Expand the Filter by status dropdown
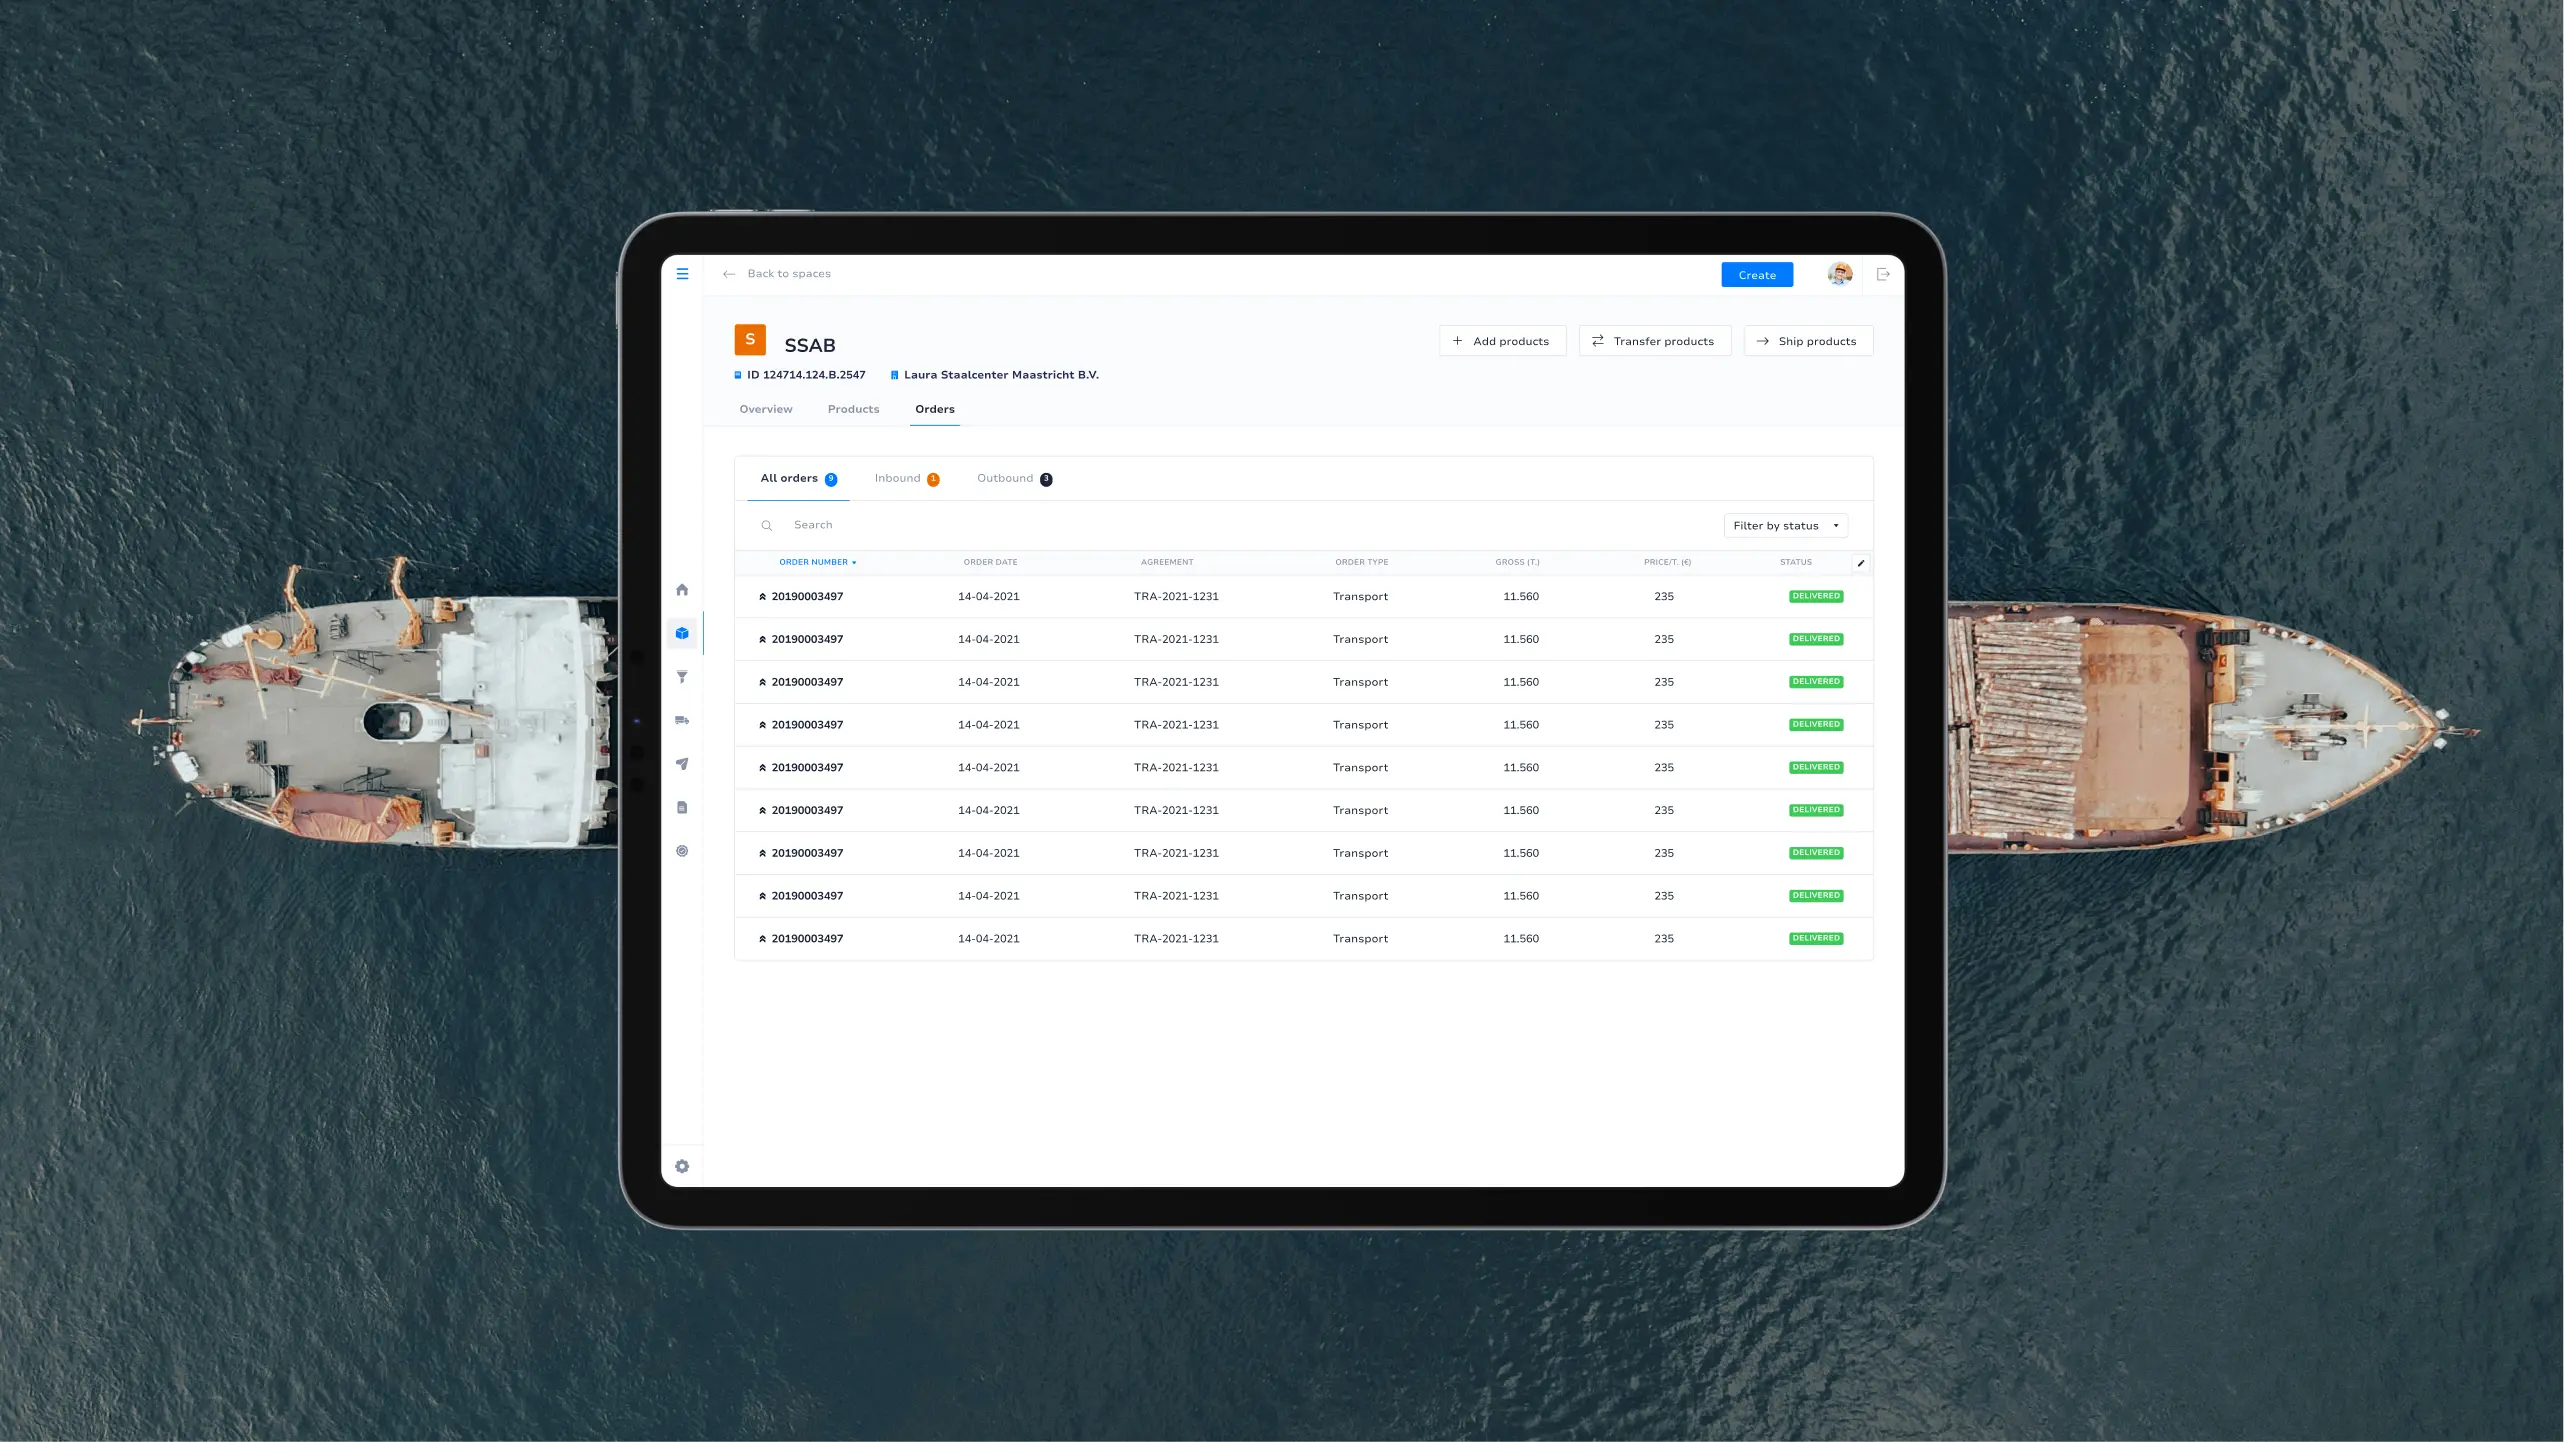This screenshot has height=1442, width=2564. point(1785,526)
